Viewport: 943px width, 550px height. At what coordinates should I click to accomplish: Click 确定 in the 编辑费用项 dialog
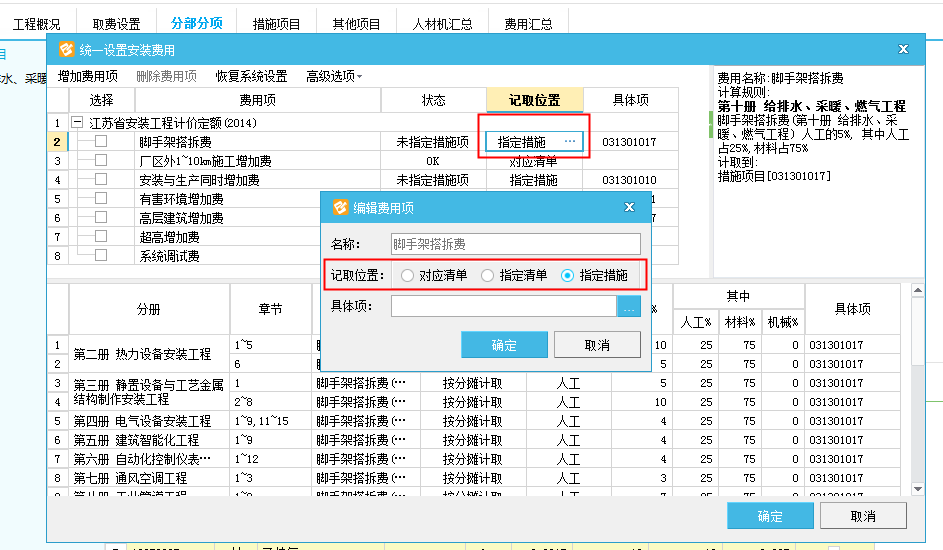(504, 345)
